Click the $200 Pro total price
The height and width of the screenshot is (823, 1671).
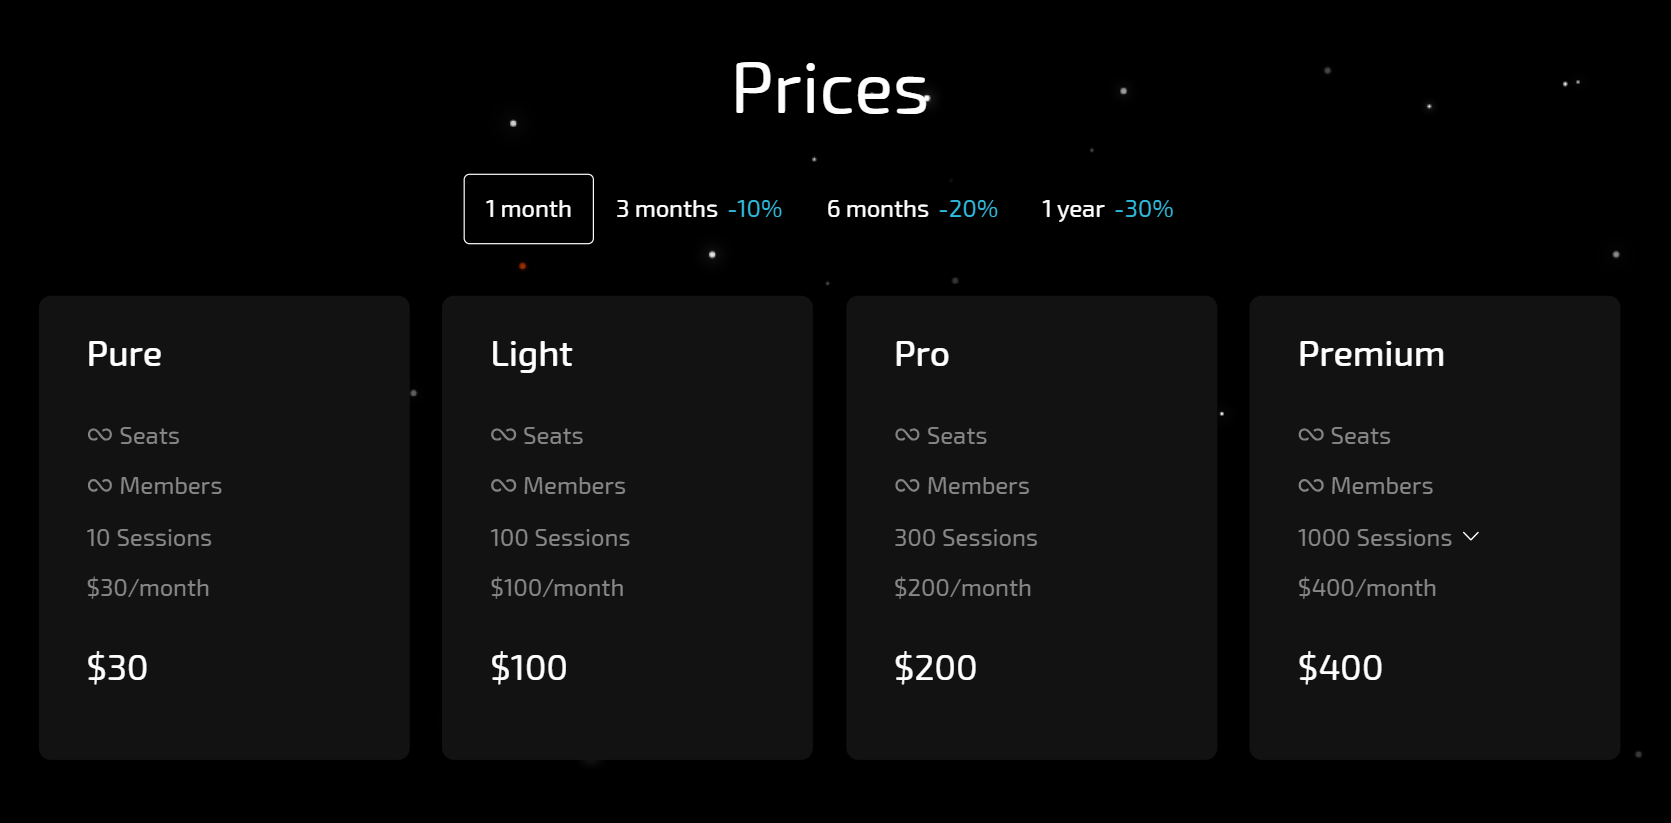935,667
